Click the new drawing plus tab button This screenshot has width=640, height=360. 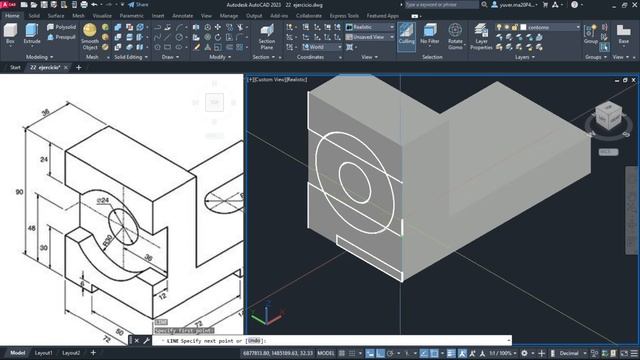pyautogui.click(x=79, y=67)
